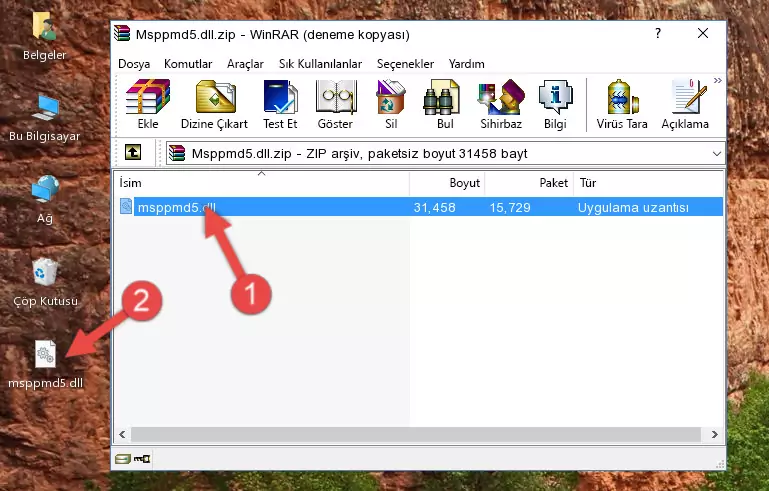
Task: Open the Komutlar menu
Action: click(188, 64)
